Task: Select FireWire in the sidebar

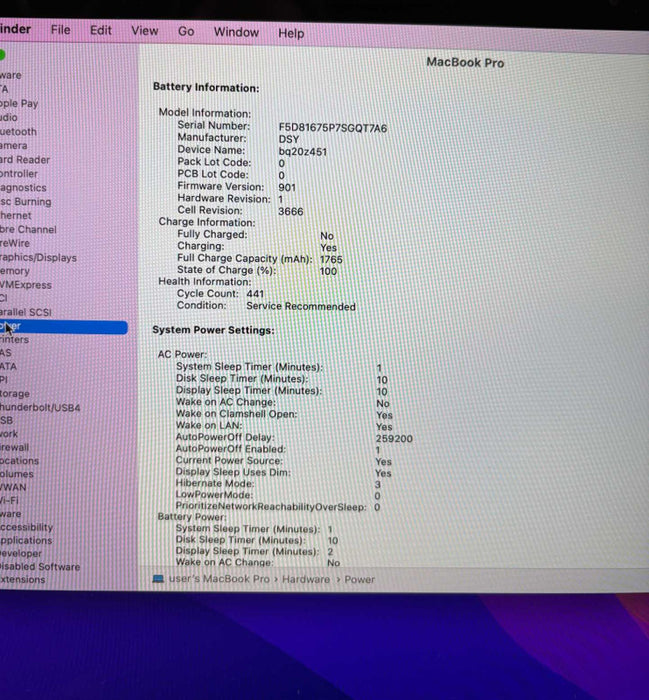Action: (15, 243)
